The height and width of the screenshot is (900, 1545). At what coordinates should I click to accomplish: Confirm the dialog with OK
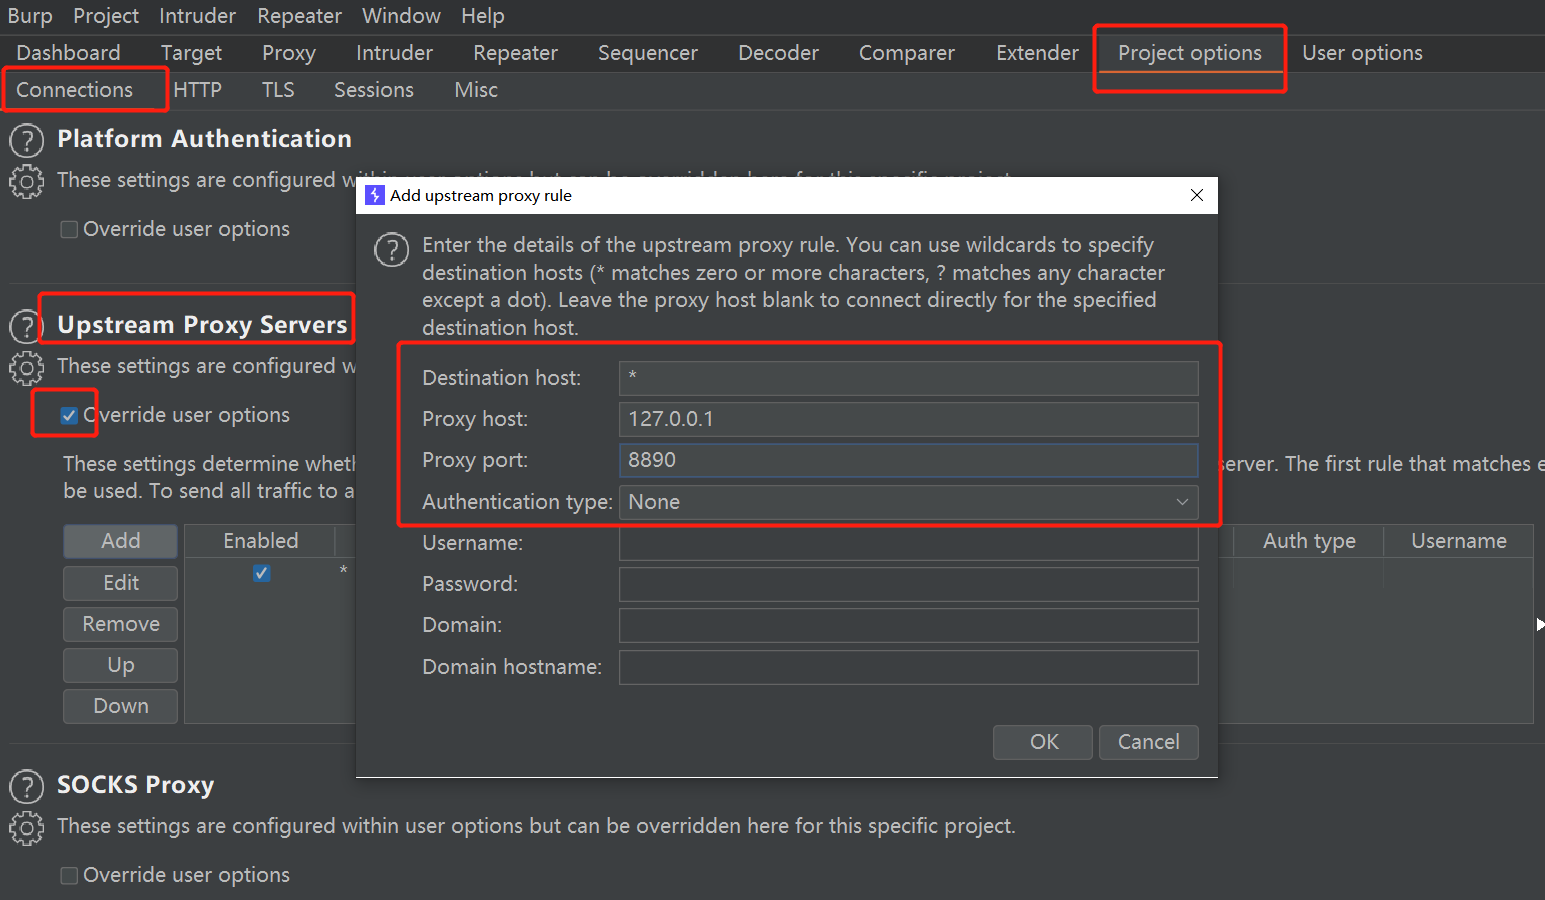(x=1043, y=742)
